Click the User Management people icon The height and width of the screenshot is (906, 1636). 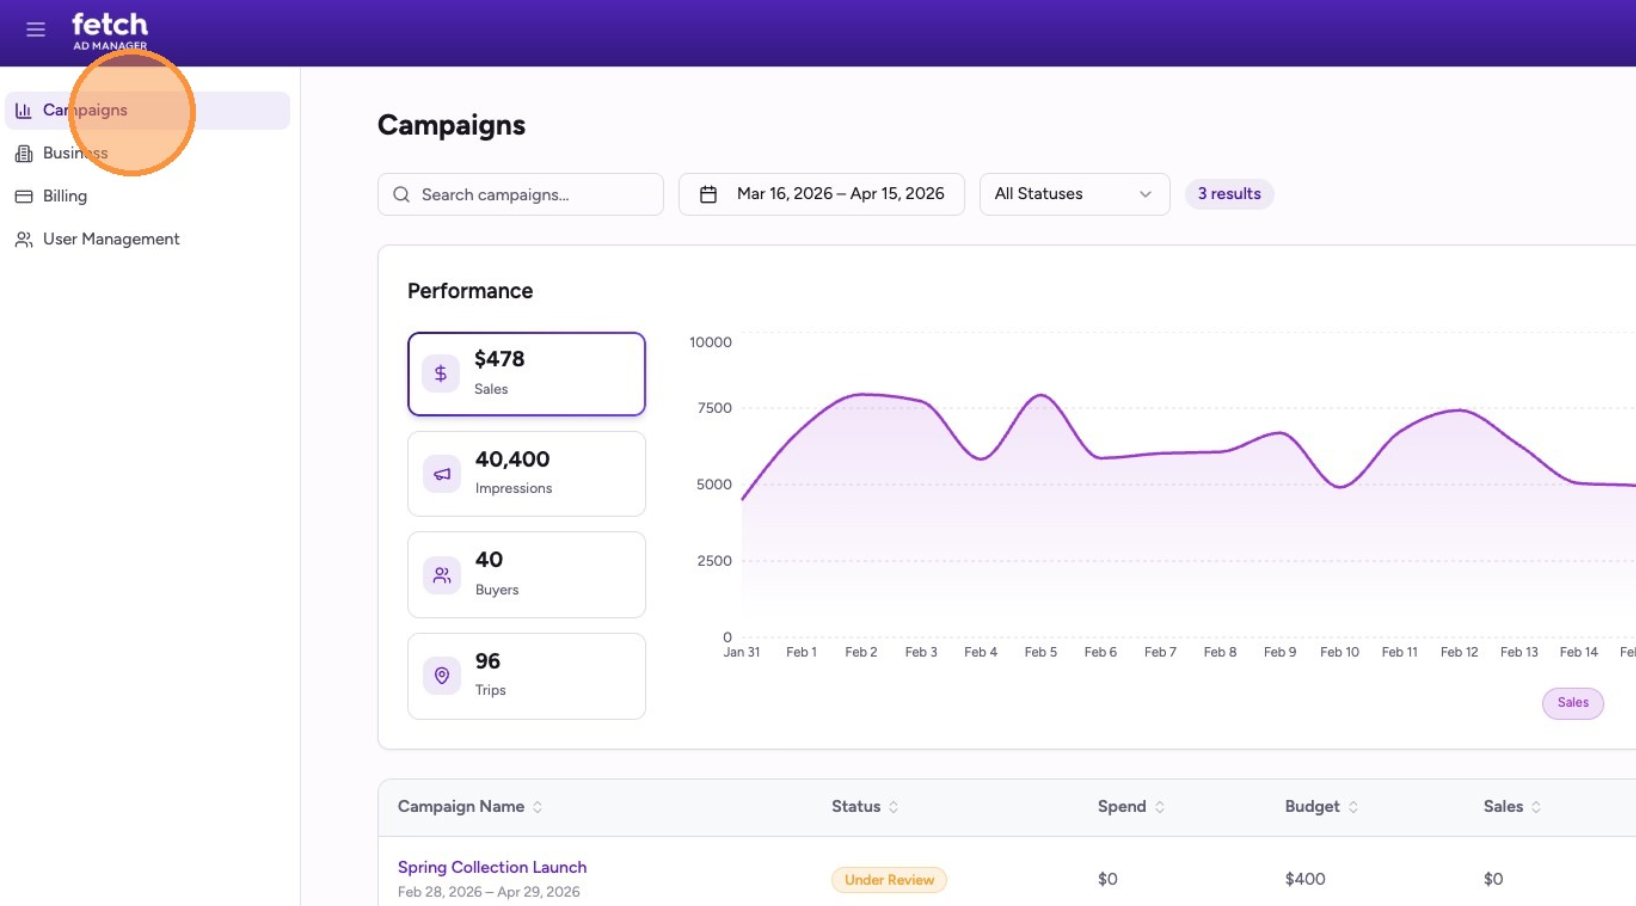(24, 239)
